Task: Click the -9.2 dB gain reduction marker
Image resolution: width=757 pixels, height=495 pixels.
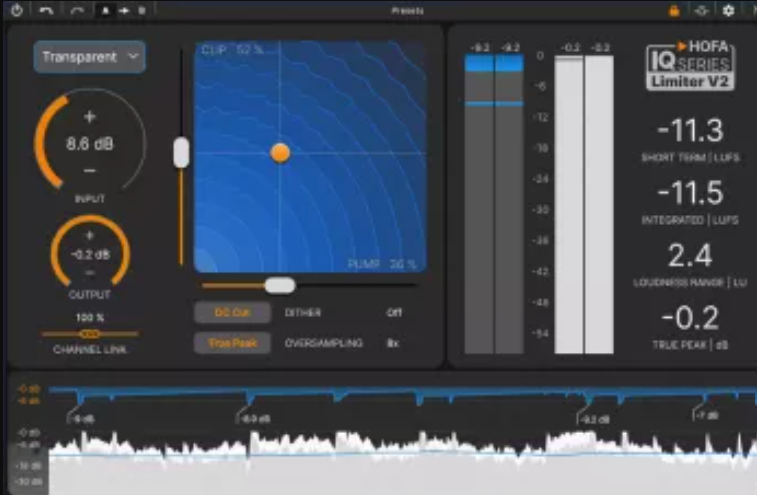Action: tap(595, 419)
